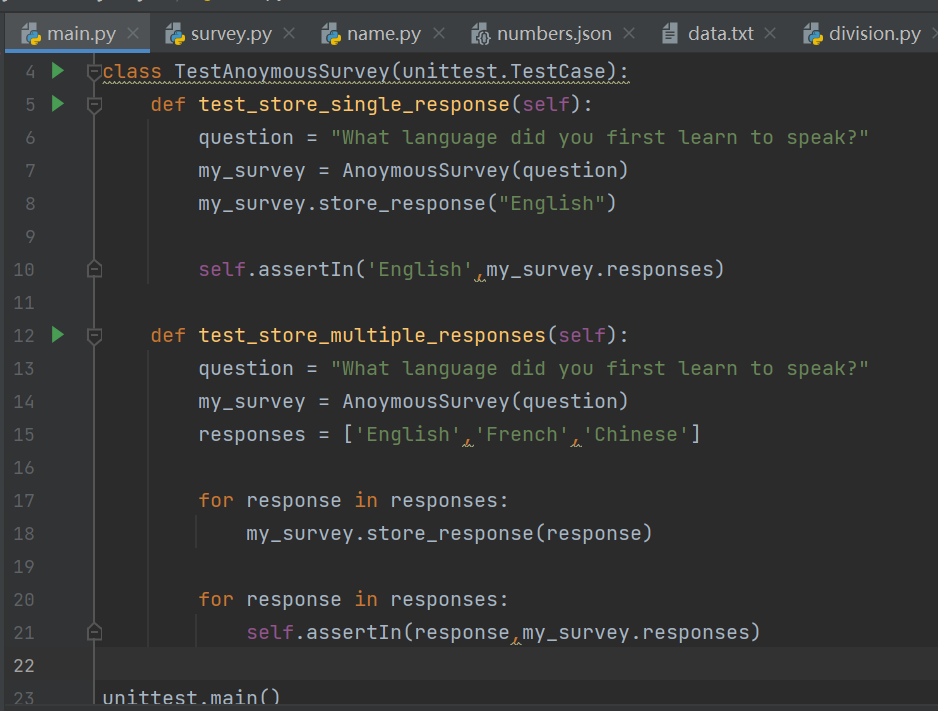
Task: Click the Python icon on survey.py tab
Action: 176,34
